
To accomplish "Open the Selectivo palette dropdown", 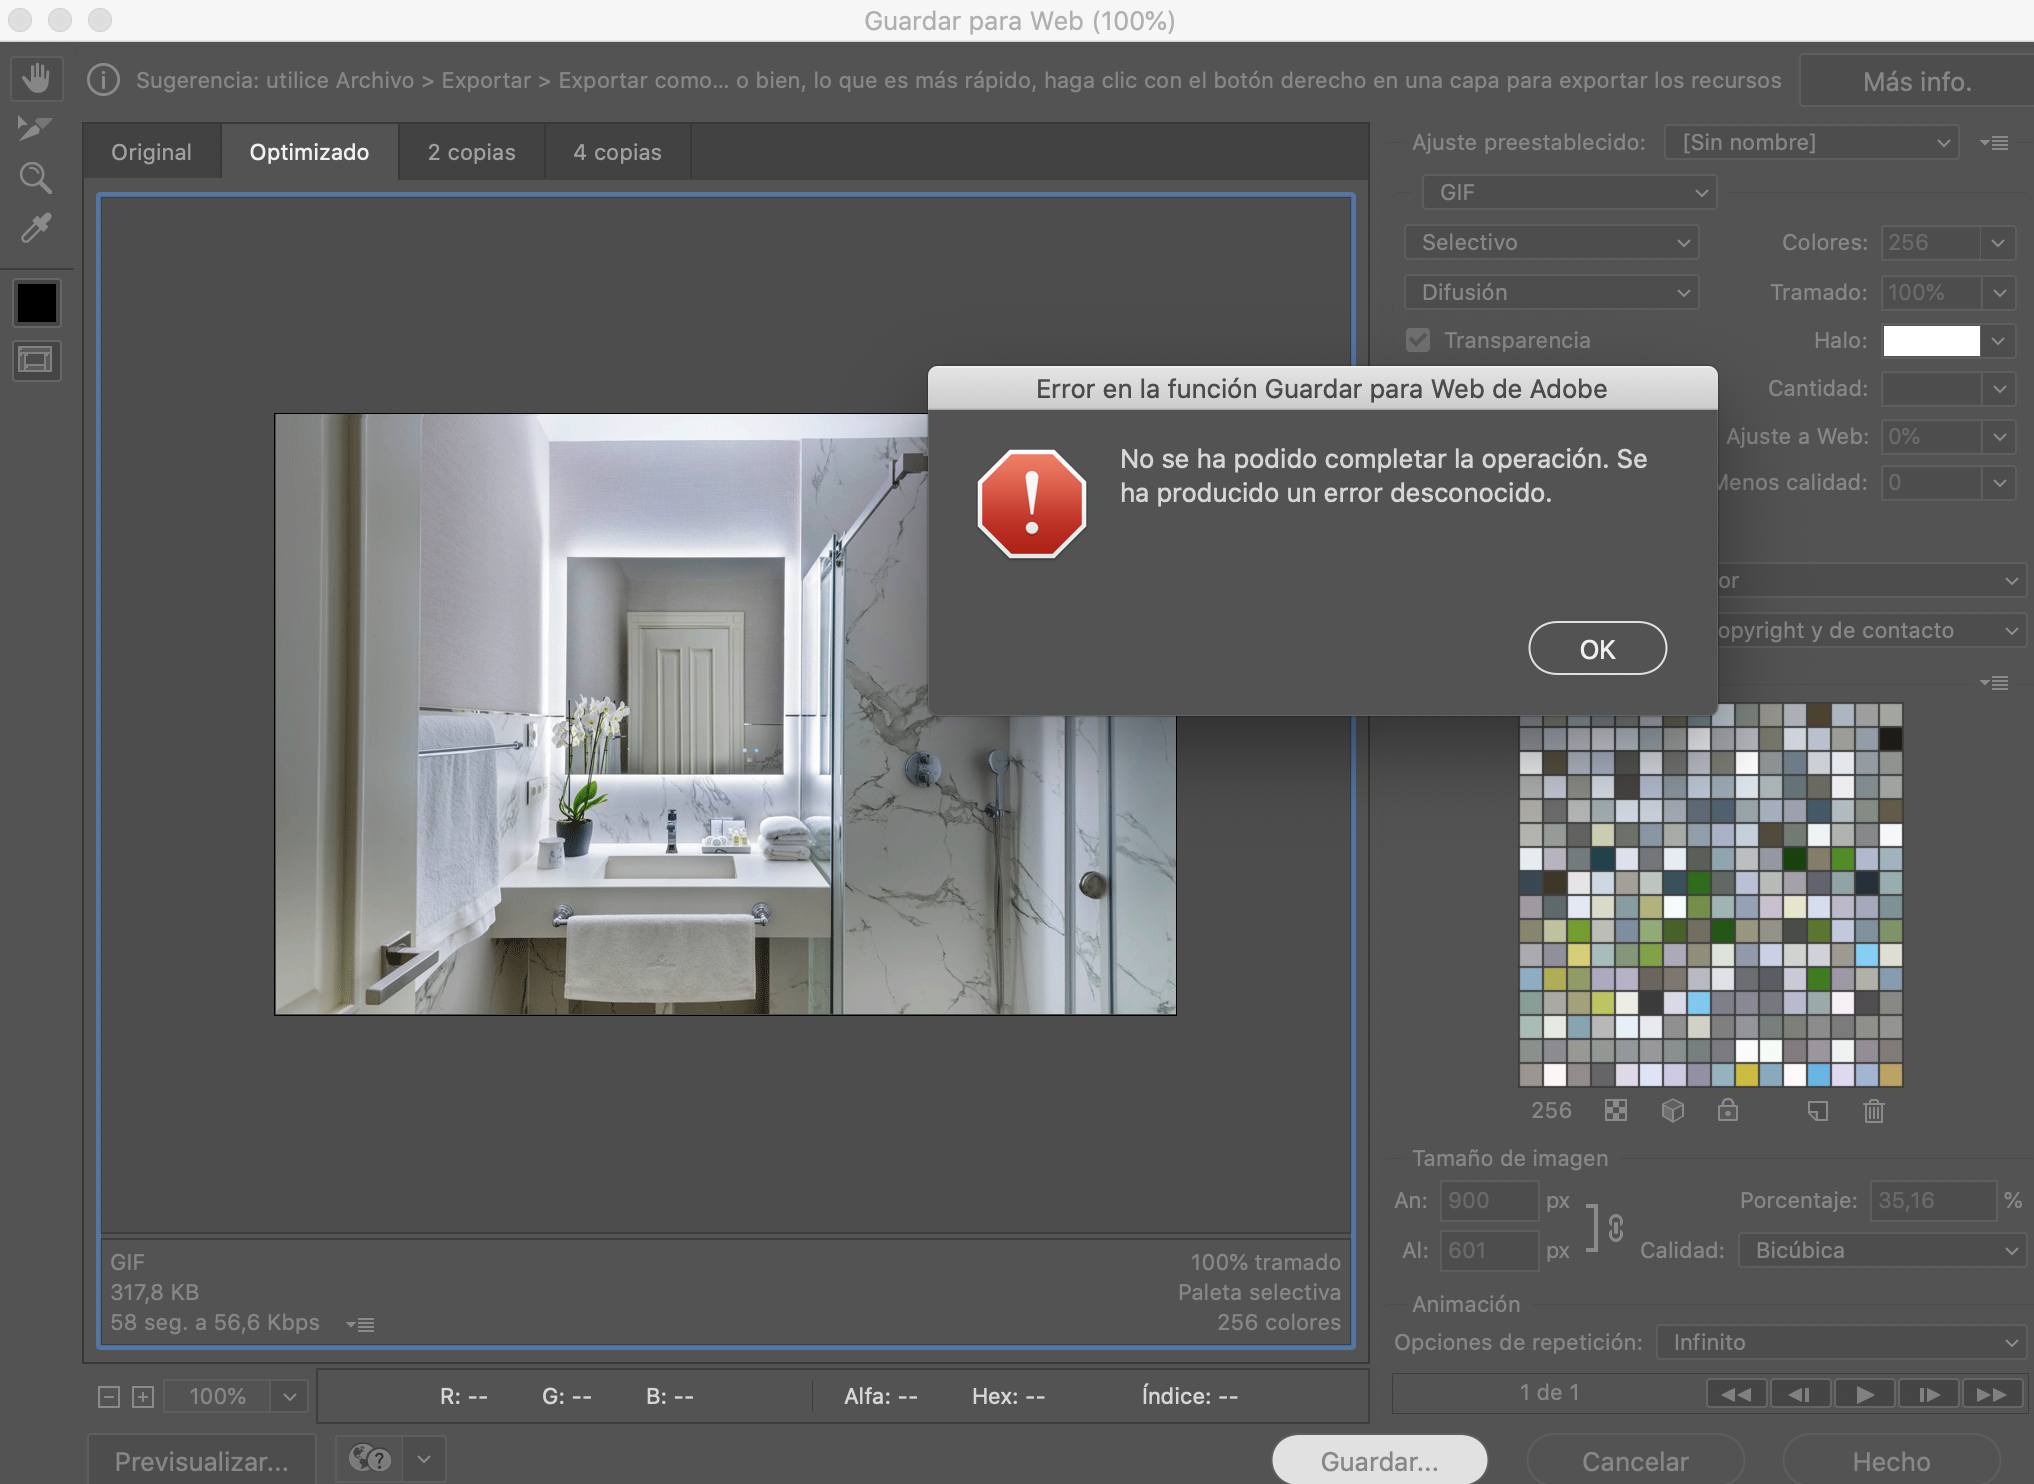I will click(x=1551, y=242).
